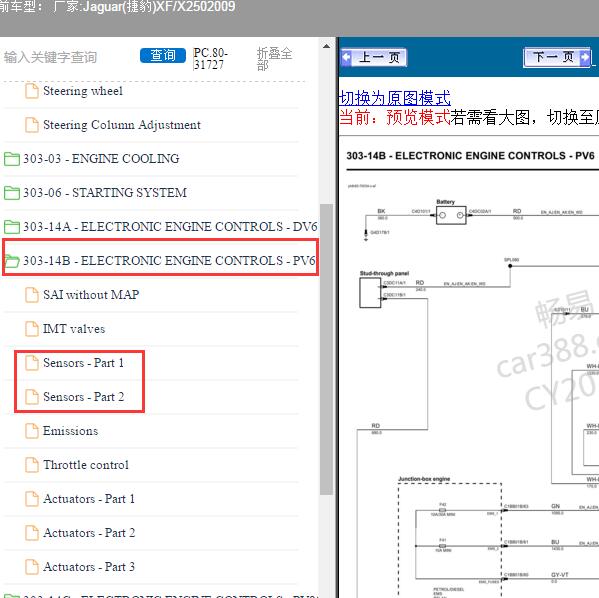Image resolution: width=599 pixels, height=598 pixels.
Task: Open Steering Column Adjustment page icon
Action: [32, 125]
